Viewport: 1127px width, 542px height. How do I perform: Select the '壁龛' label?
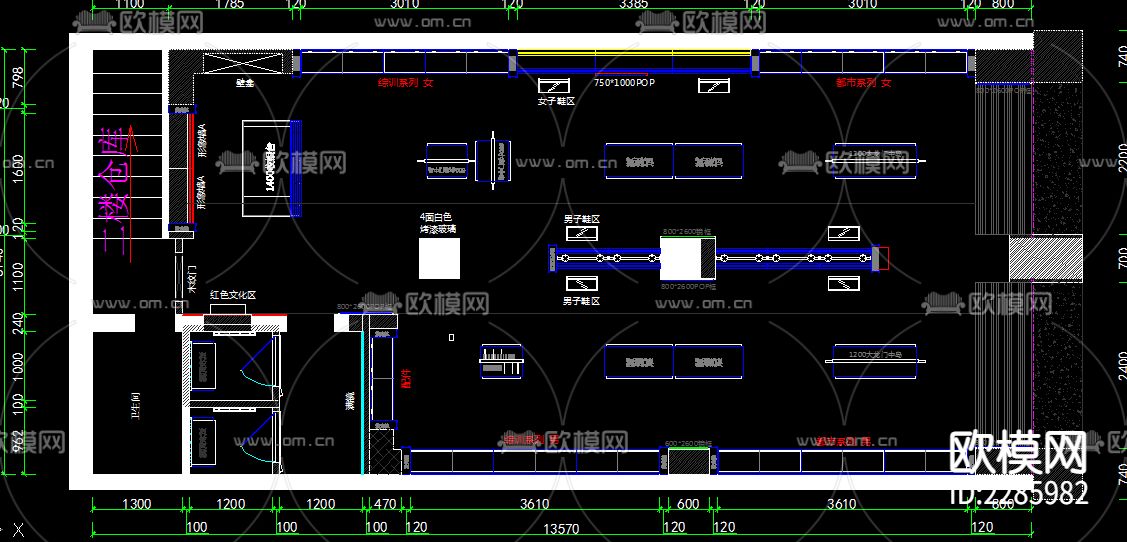[245, 83]
